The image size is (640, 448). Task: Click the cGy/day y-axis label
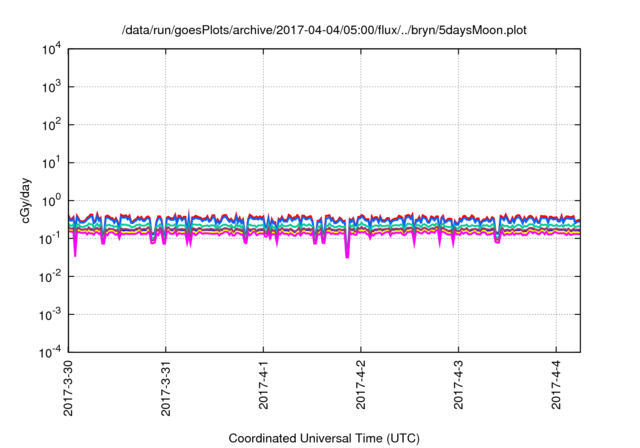pyautogui.click(x=25, y=200)
